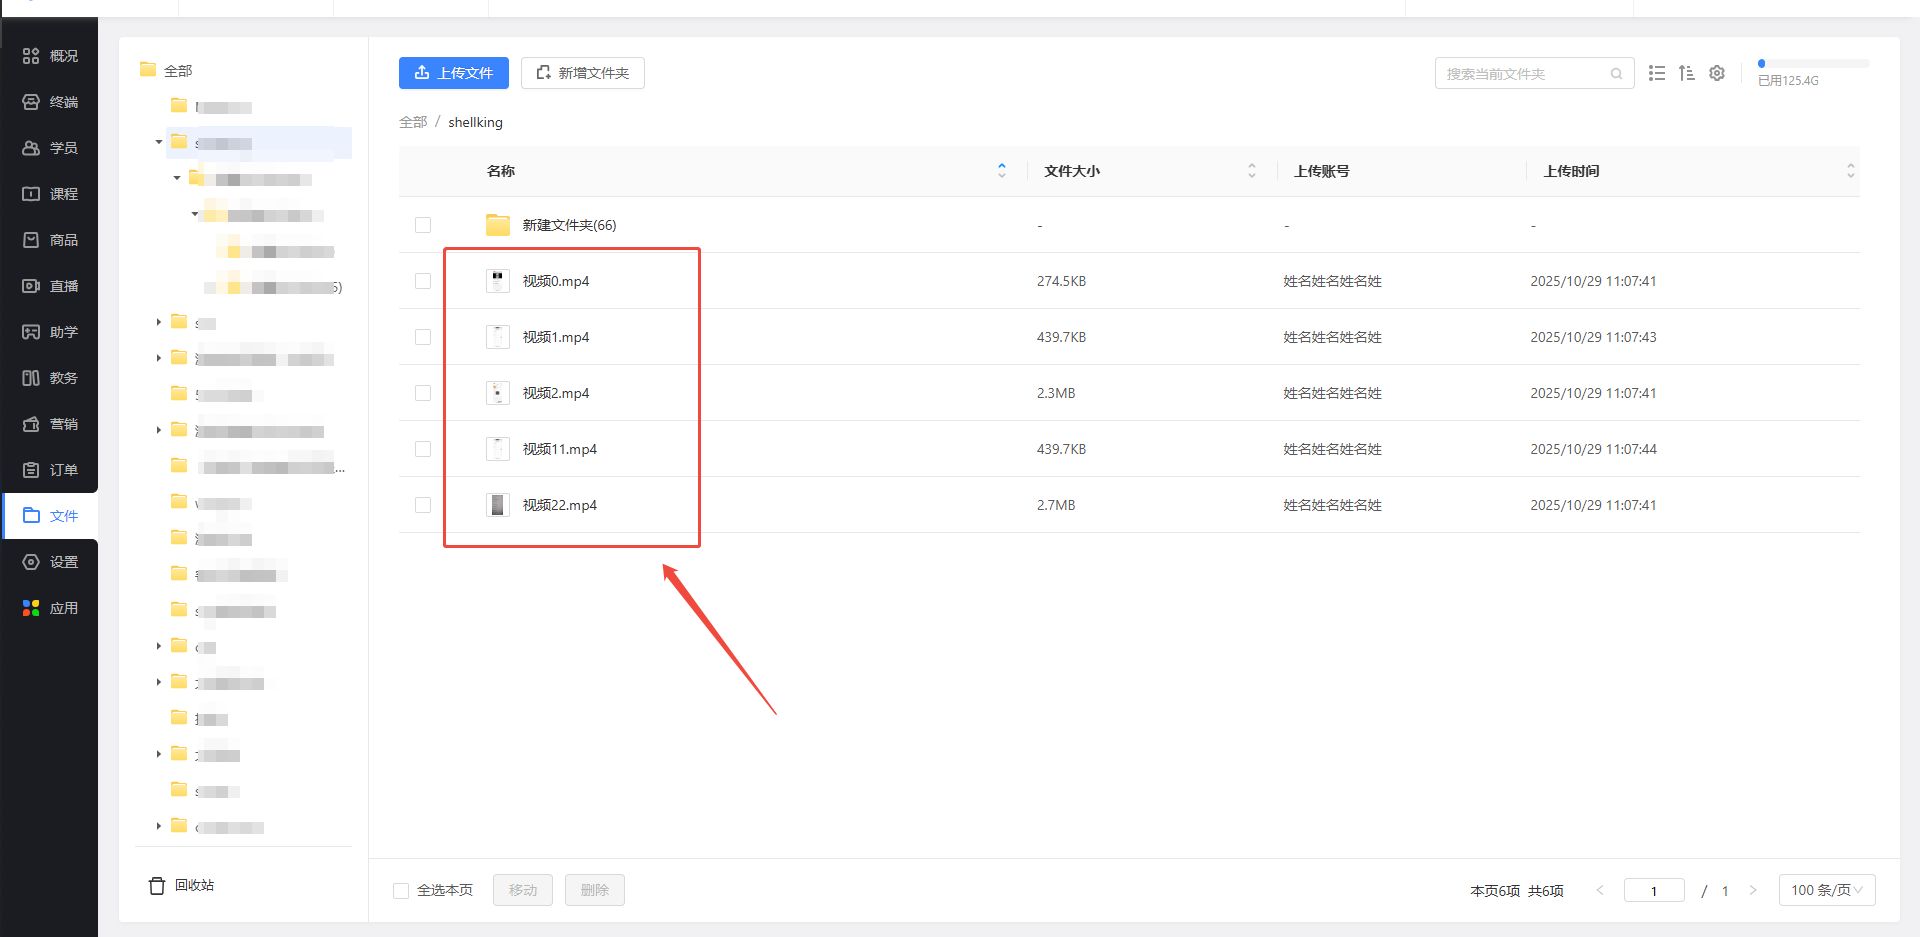Toggle the 全选本页 select-all checkbox
The width and height of the screenshot is (1920, 937).
[401, 891]
